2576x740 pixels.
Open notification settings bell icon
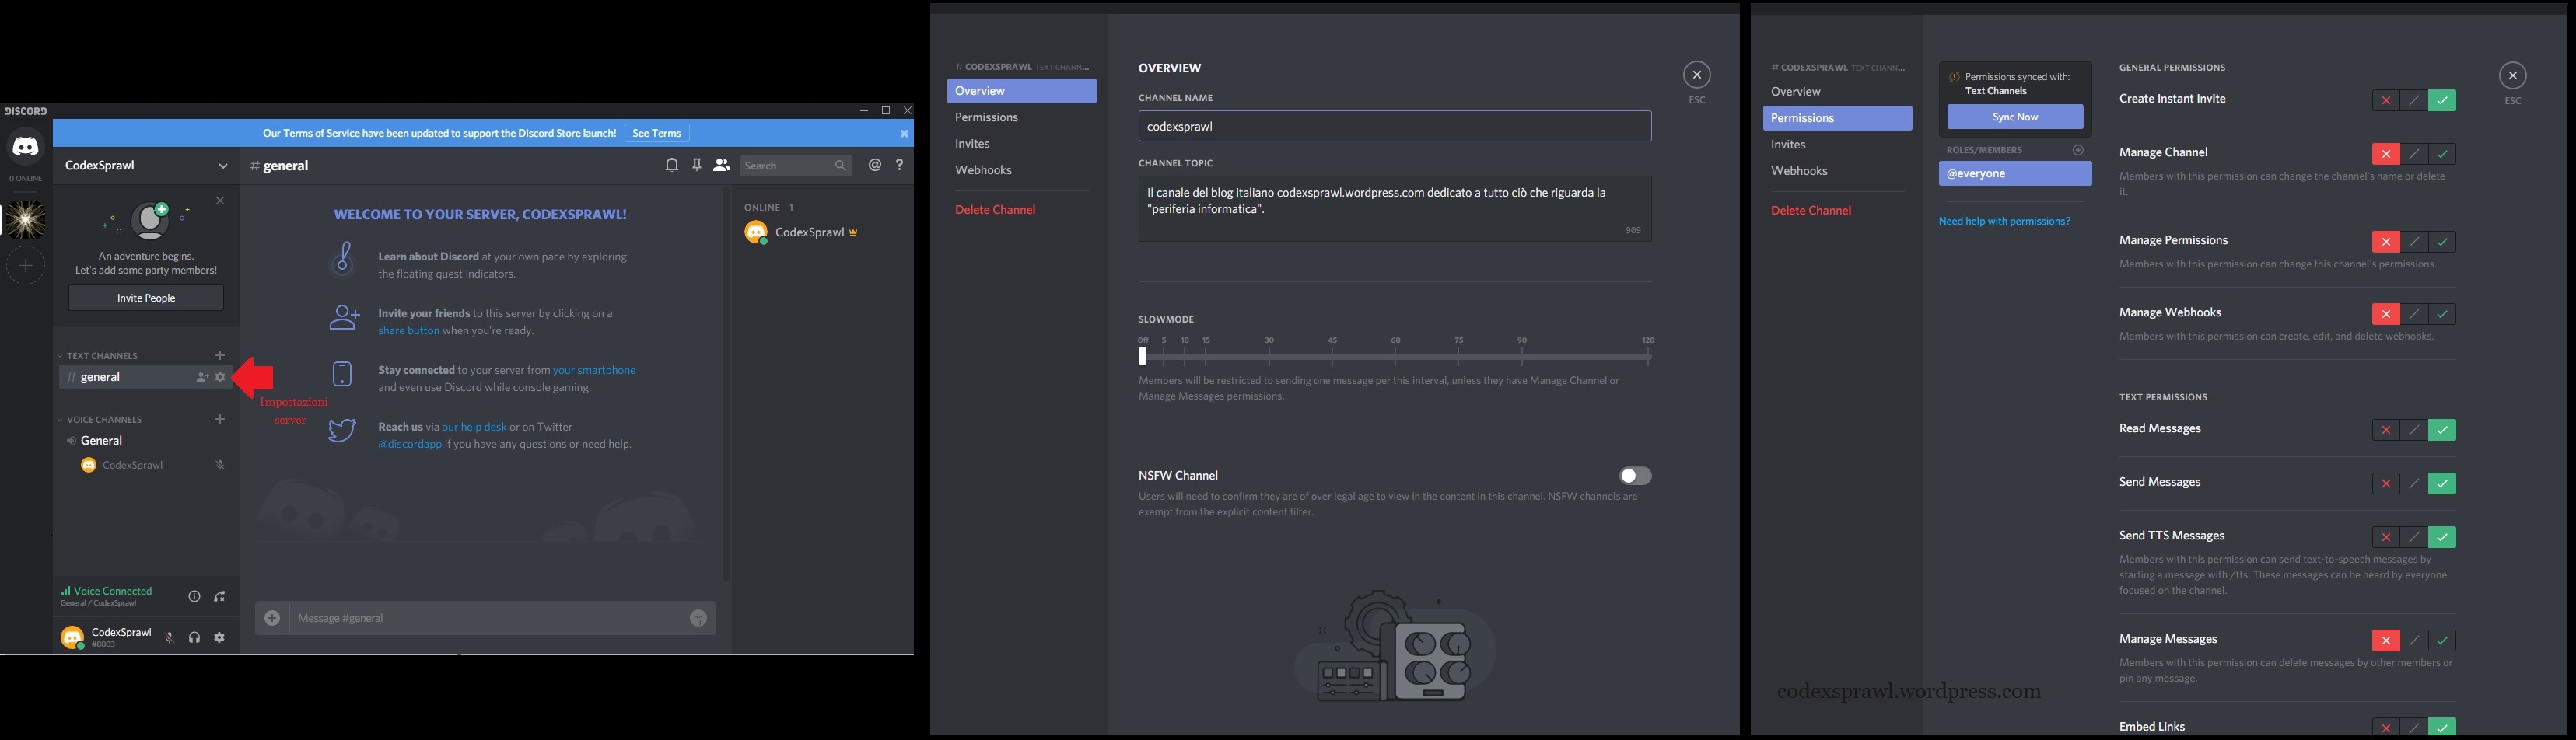click(x=672, y=165)
